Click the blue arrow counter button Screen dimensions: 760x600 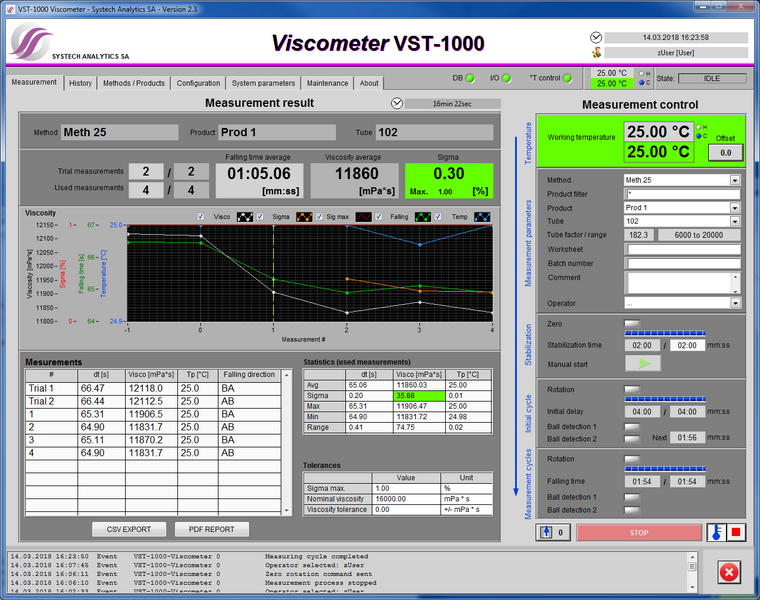click(553, 533)
